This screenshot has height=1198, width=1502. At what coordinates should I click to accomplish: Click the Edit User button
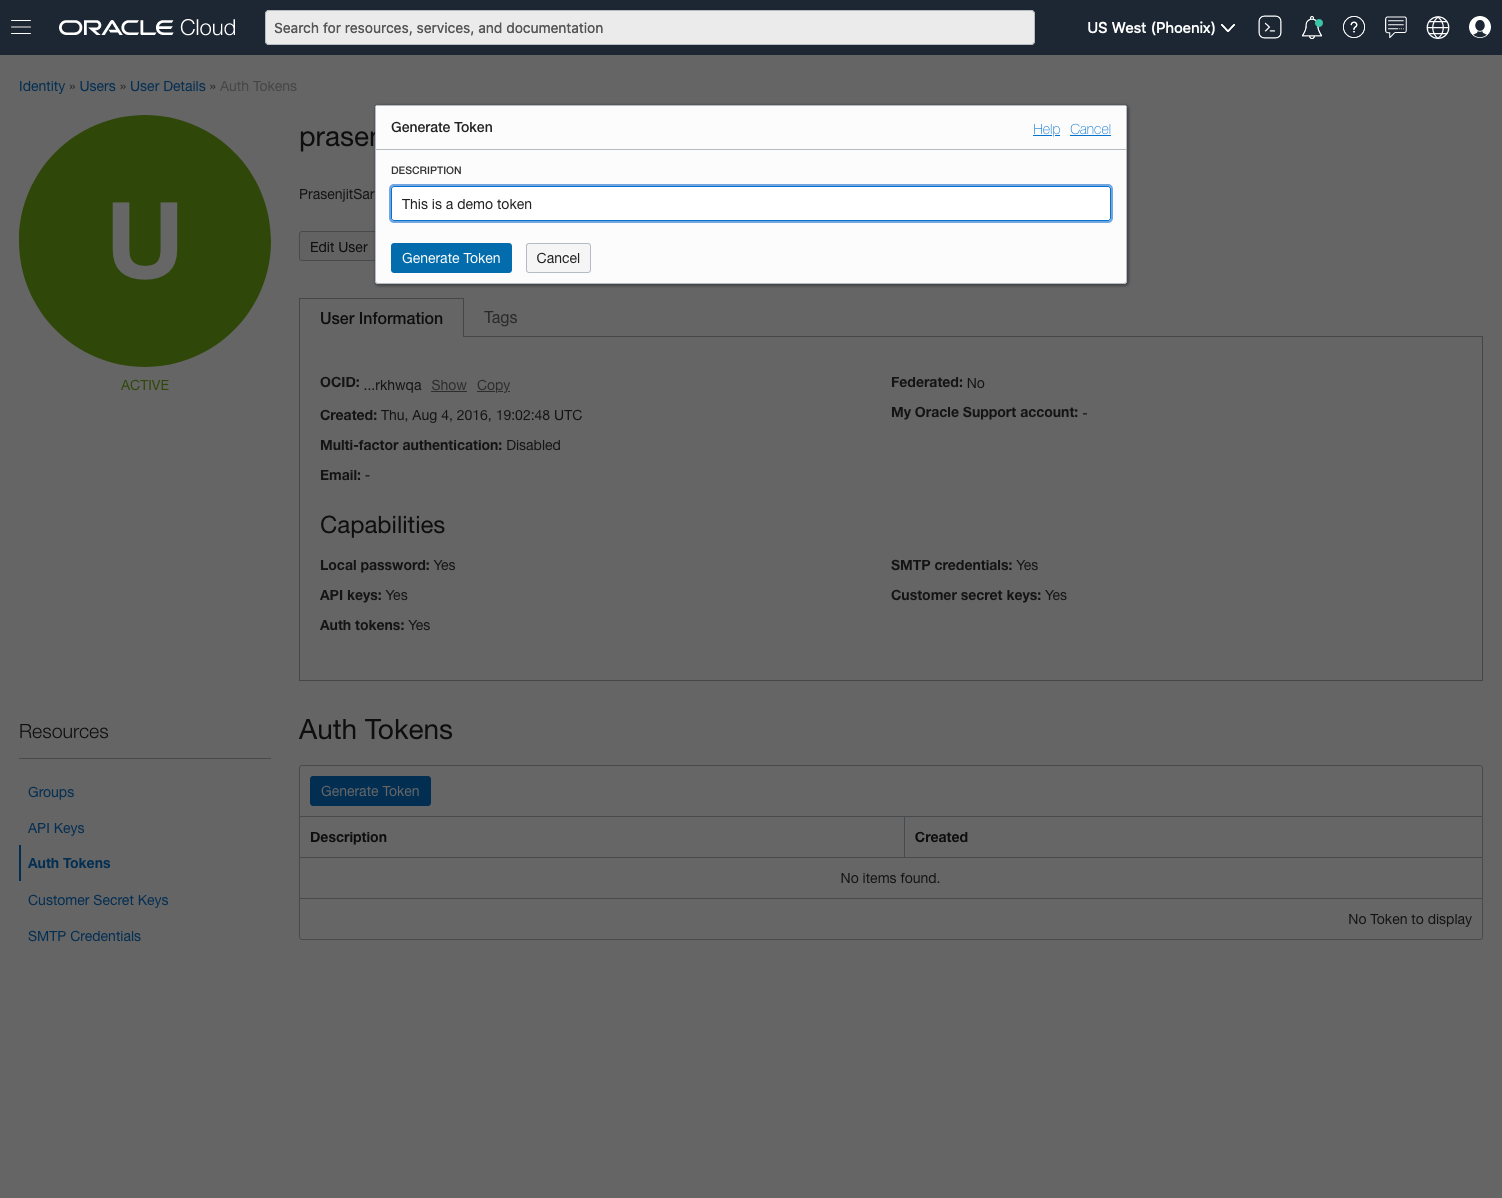(x=338, y=247)
